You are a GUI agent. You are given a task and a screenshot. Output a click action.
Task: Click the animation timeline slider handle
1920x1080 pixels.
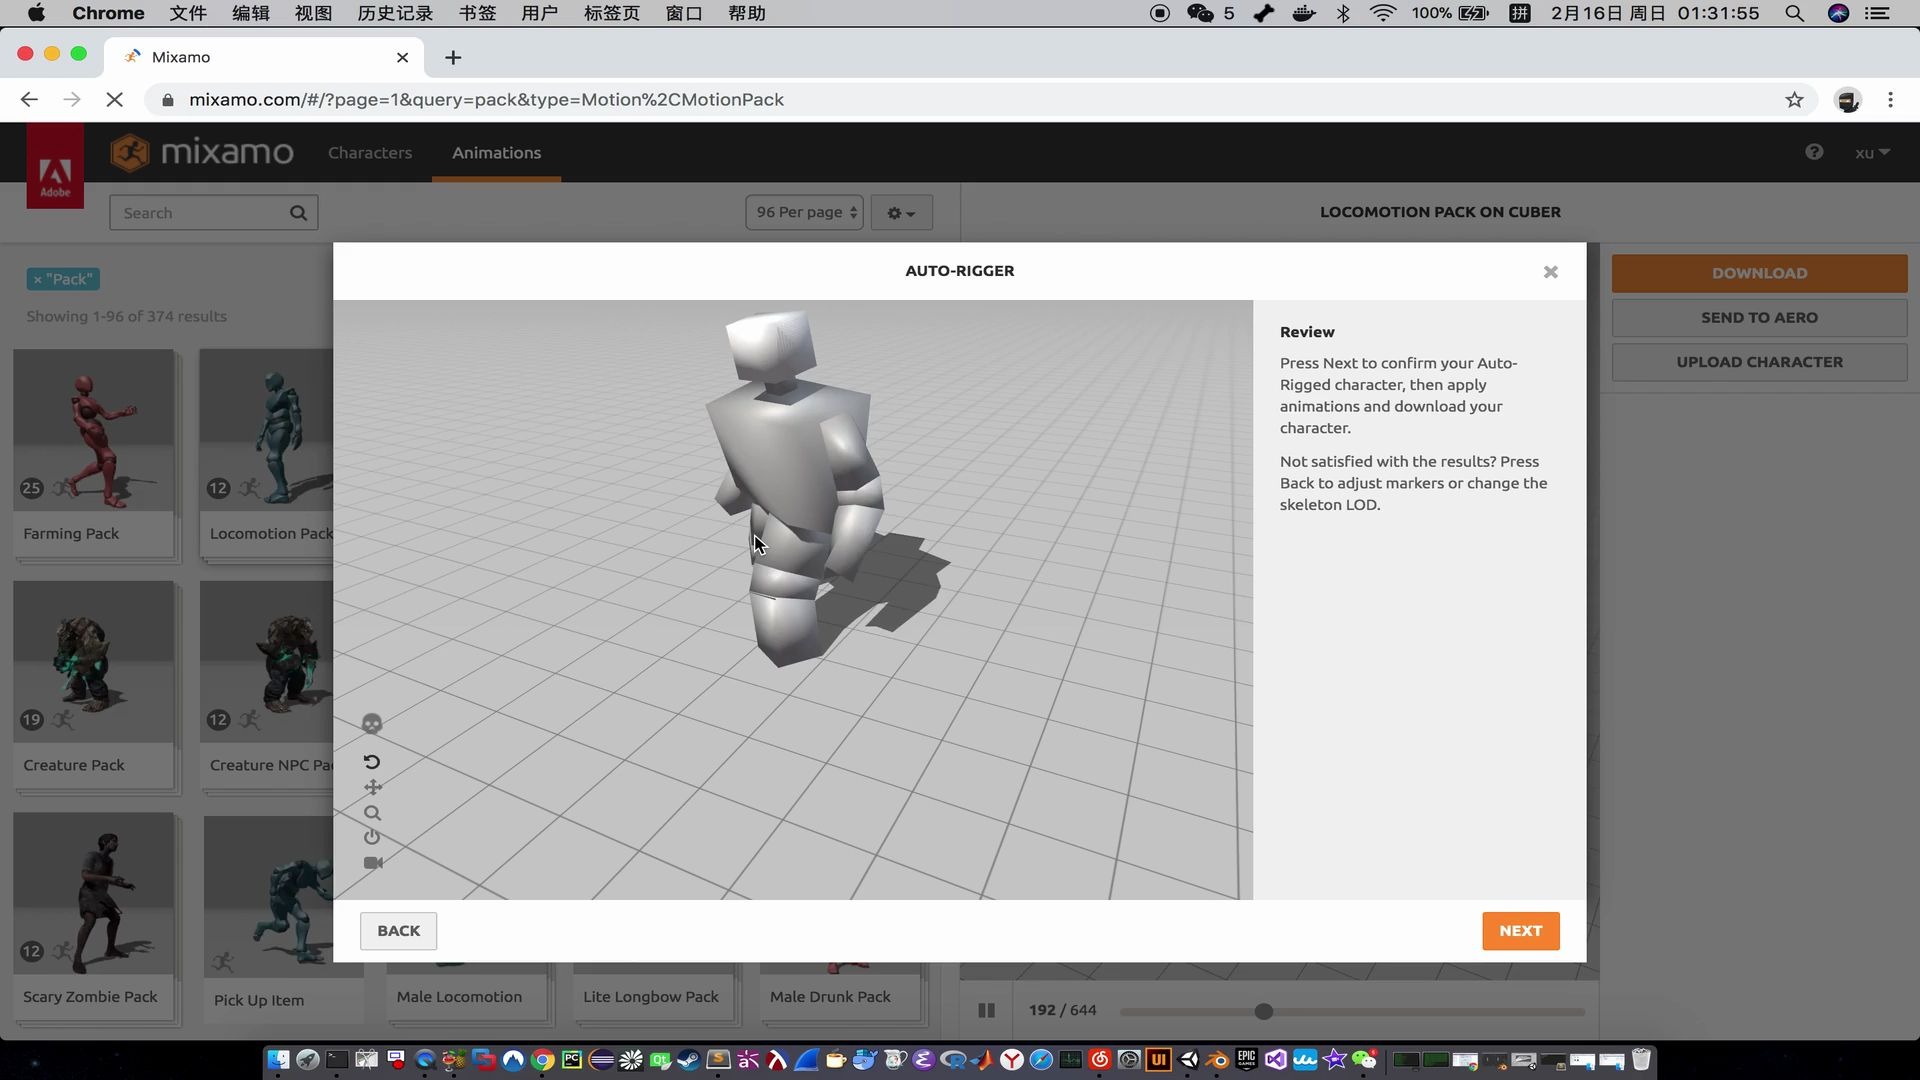[x=1264, y=1011]
